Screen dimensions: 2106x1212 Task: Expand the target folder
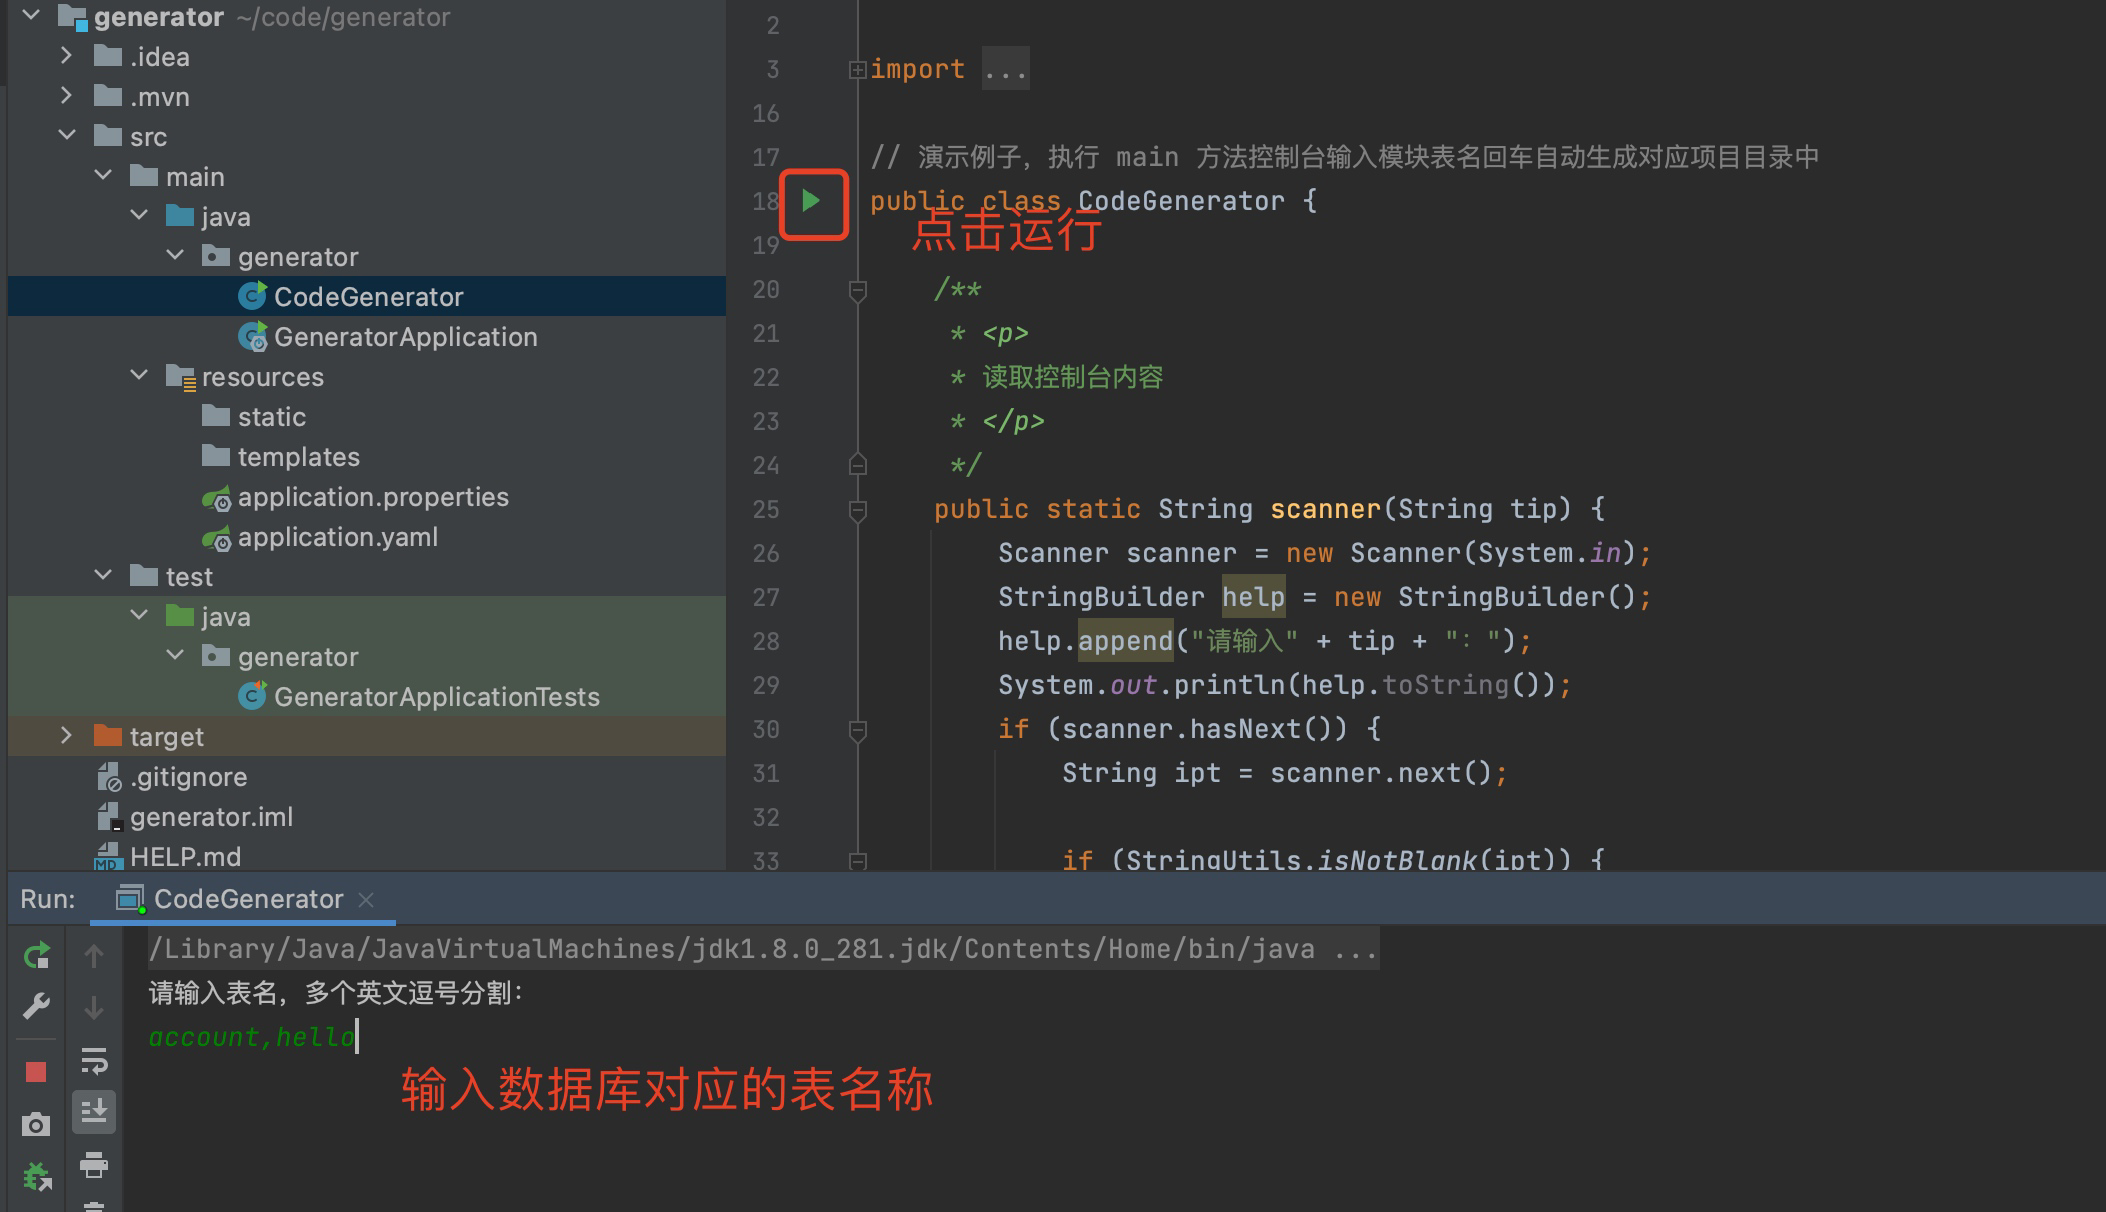pos(66,736)
